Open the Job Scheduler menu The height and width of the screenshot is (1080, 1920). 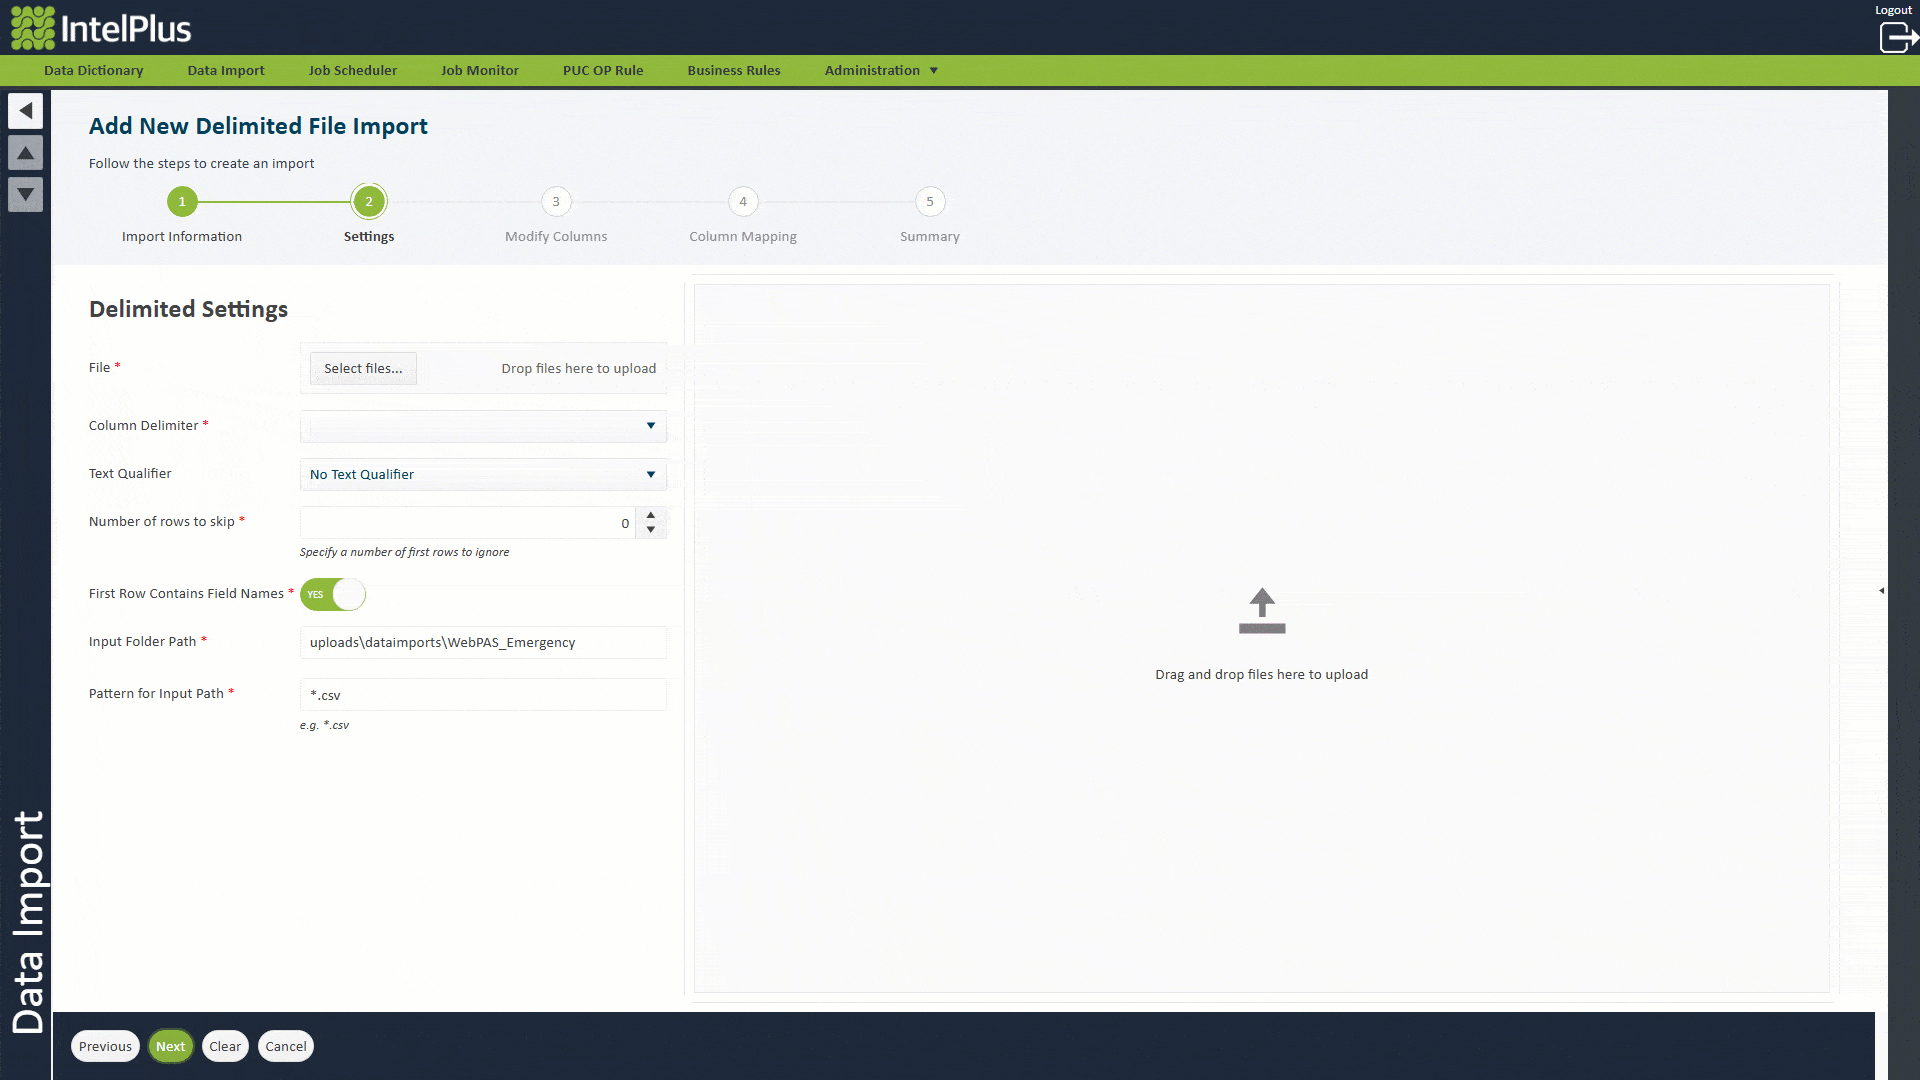click(x=352, y=70)
